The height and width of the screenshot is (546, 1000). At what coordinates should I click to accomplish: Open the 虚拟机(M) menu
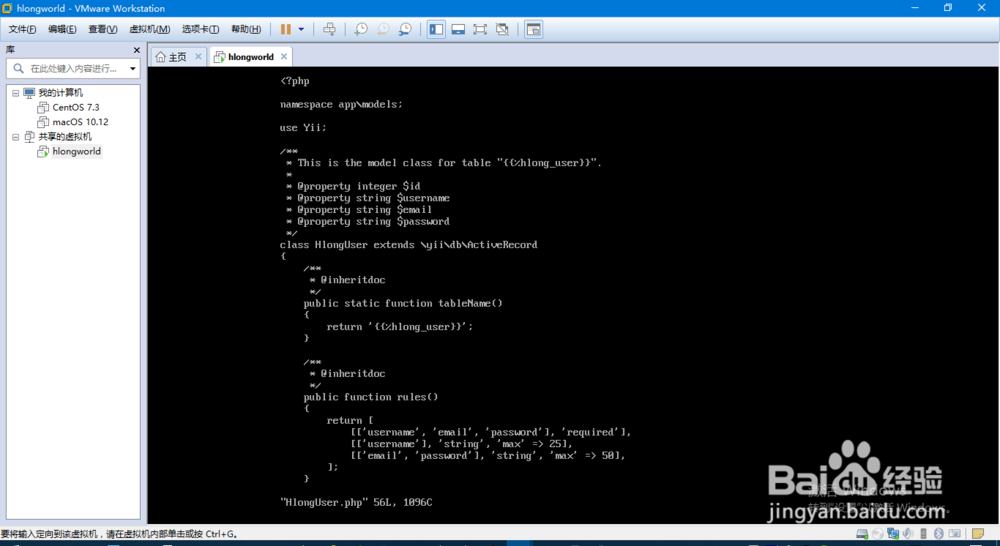(149, 29)
